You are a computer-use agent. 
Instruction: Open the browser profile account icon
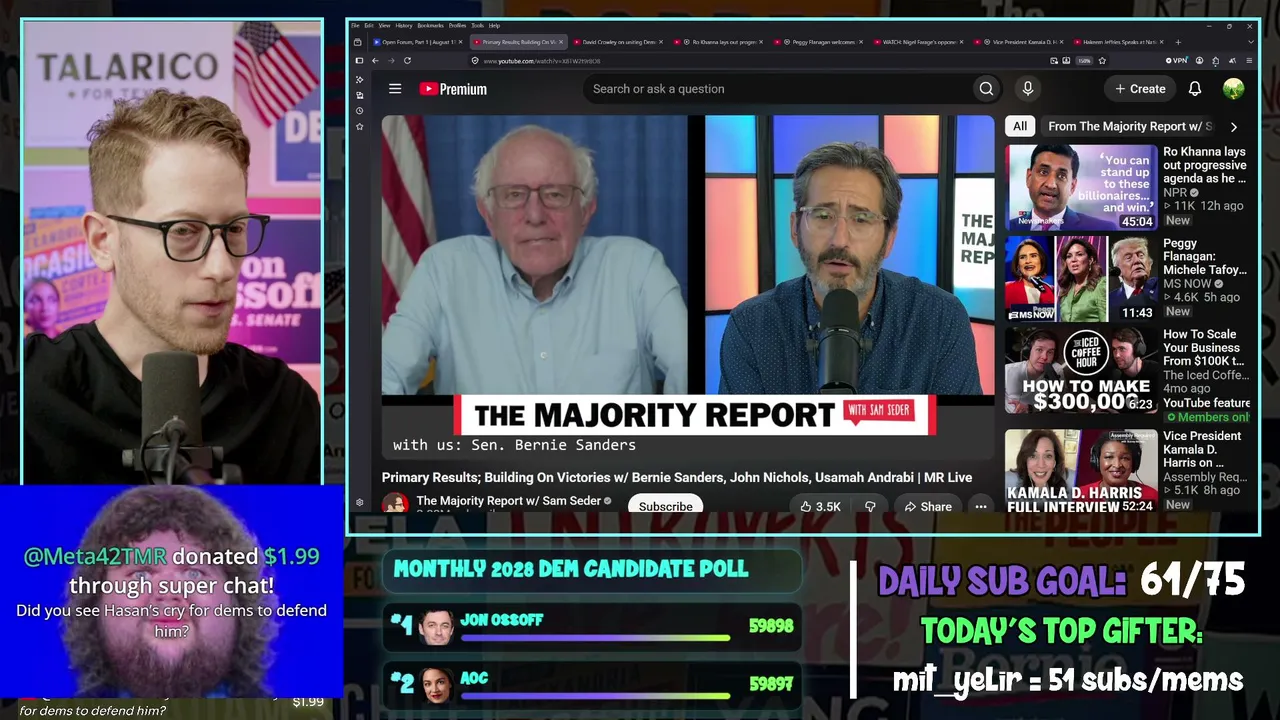(x=1199, y=61)
